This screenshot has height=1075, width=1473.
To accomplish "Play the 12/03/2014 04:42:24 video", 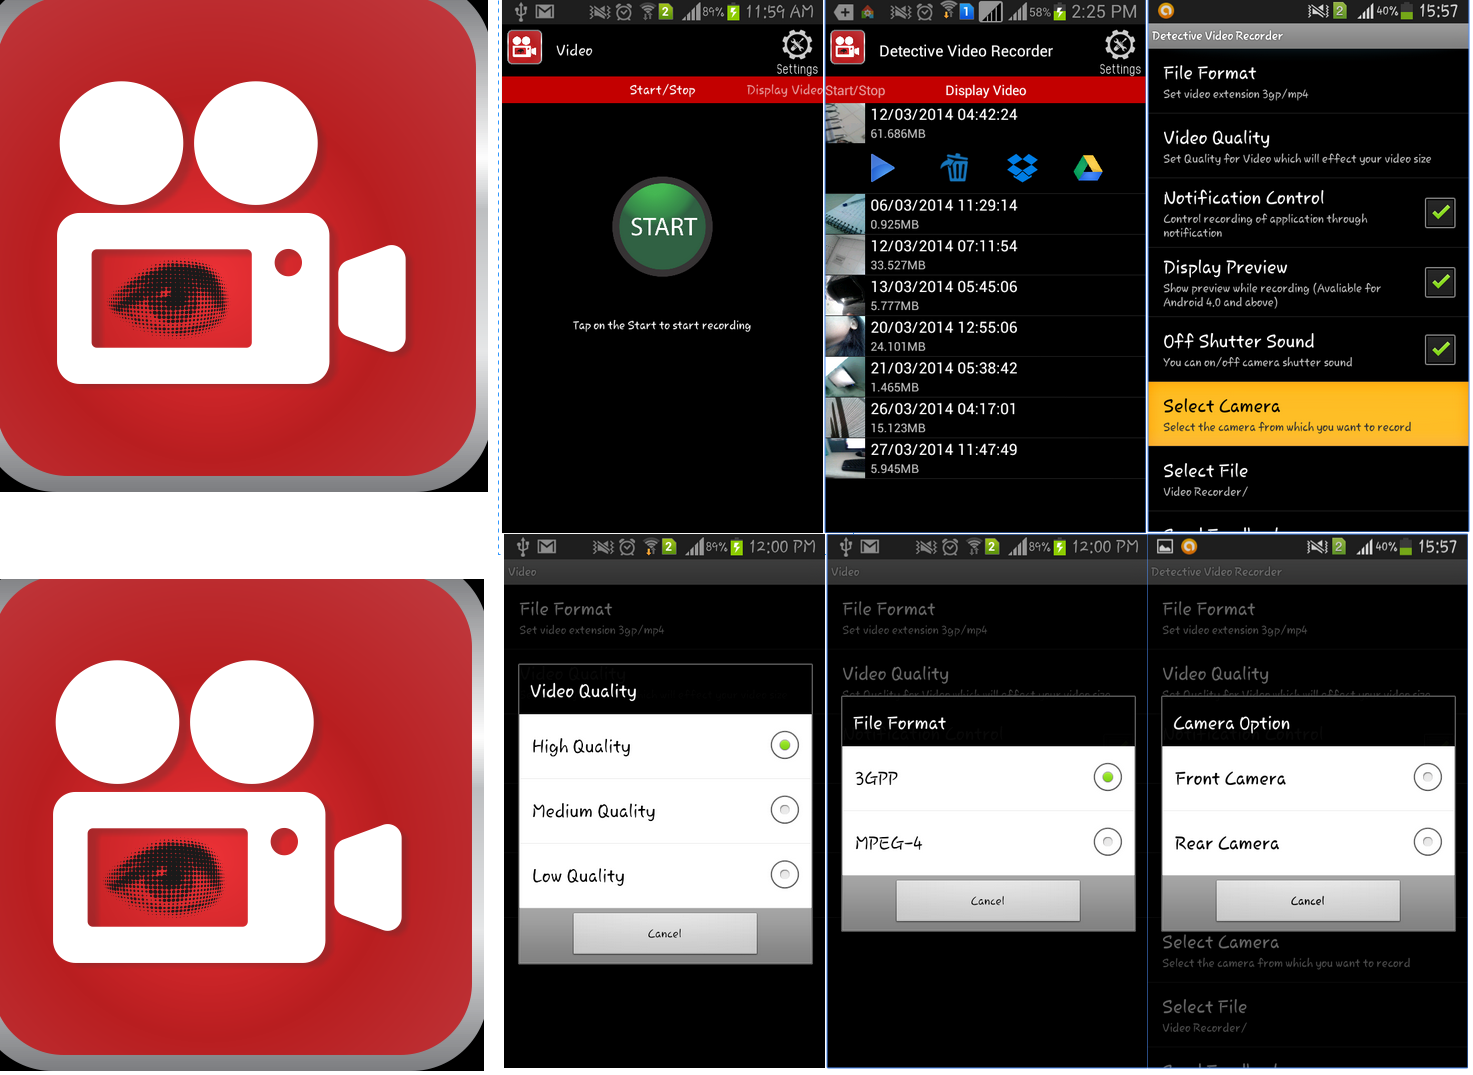I will [882, 168].
